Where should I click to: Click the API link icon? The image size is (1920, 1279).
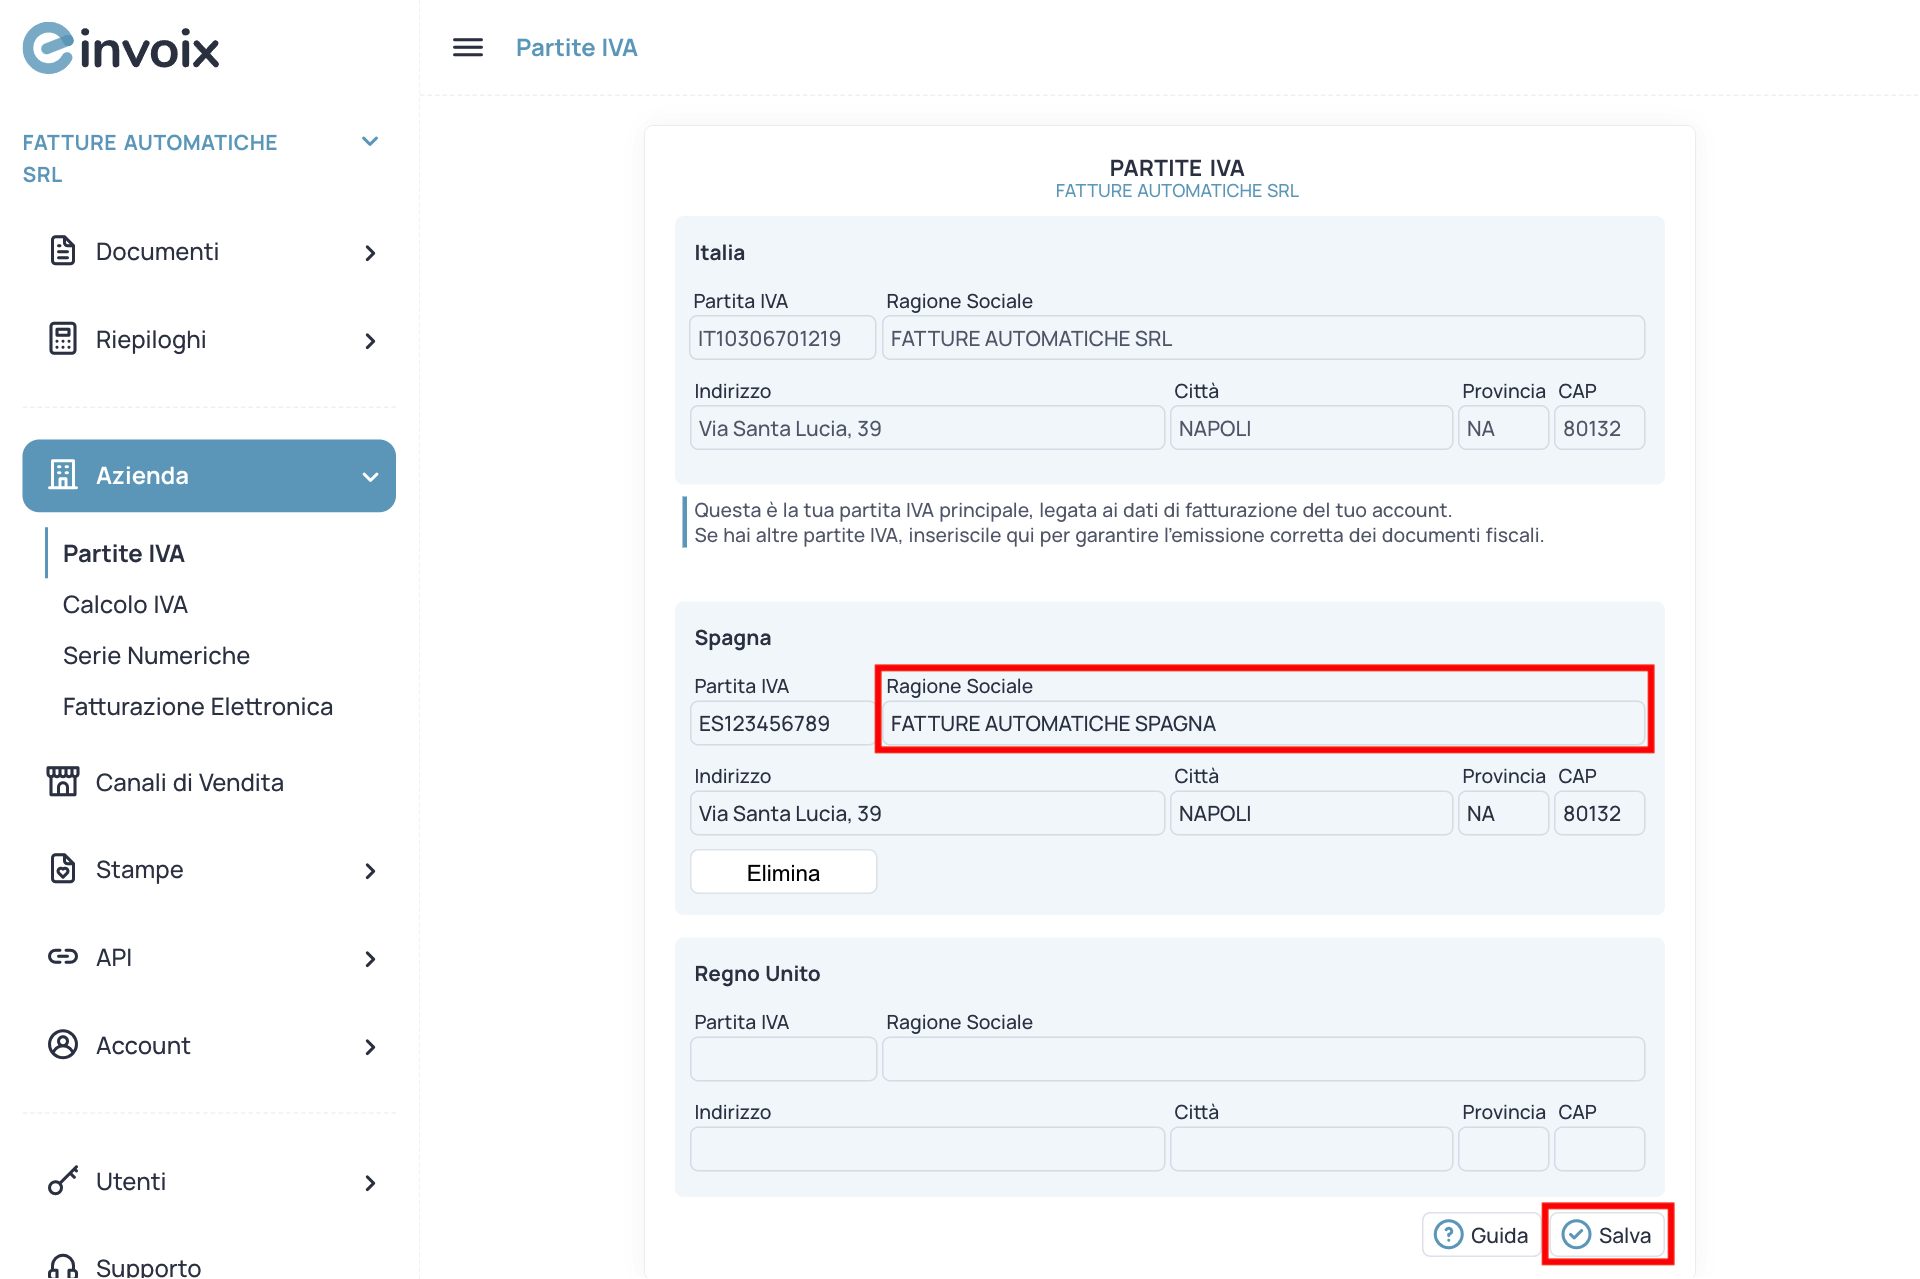pyautogui.click(x=62, y=957)
